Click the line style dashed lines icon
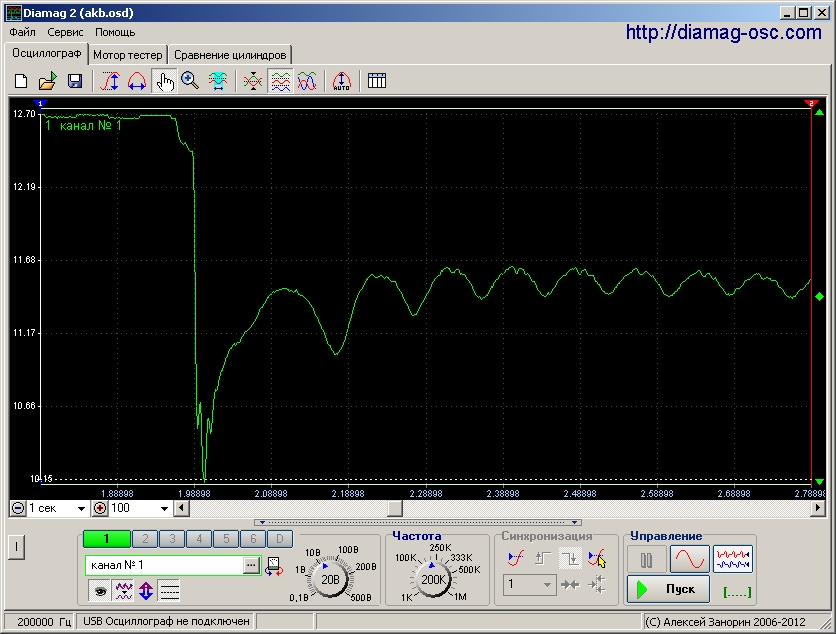The height and width of the screenshot is (634, 836). pyautogui.click(x=170, y=591)
